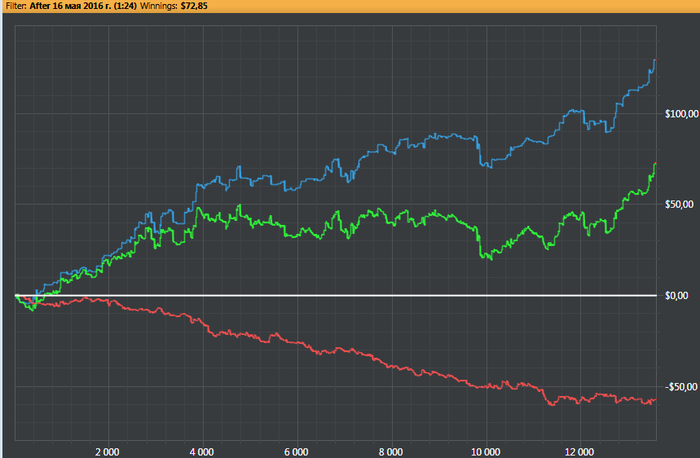The image size is (700, 458).
Task: Click the '4 000' x-axis label
Action: [202, 452]
